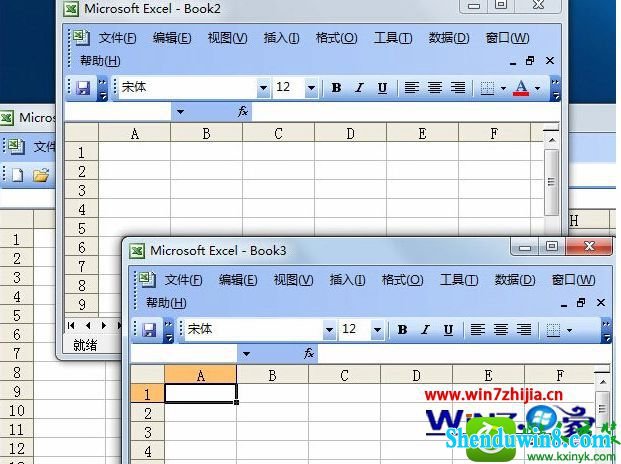Toggle Bold in Book2 window
The width and height of the screenshot is (621, 464).
pos(336,87)
